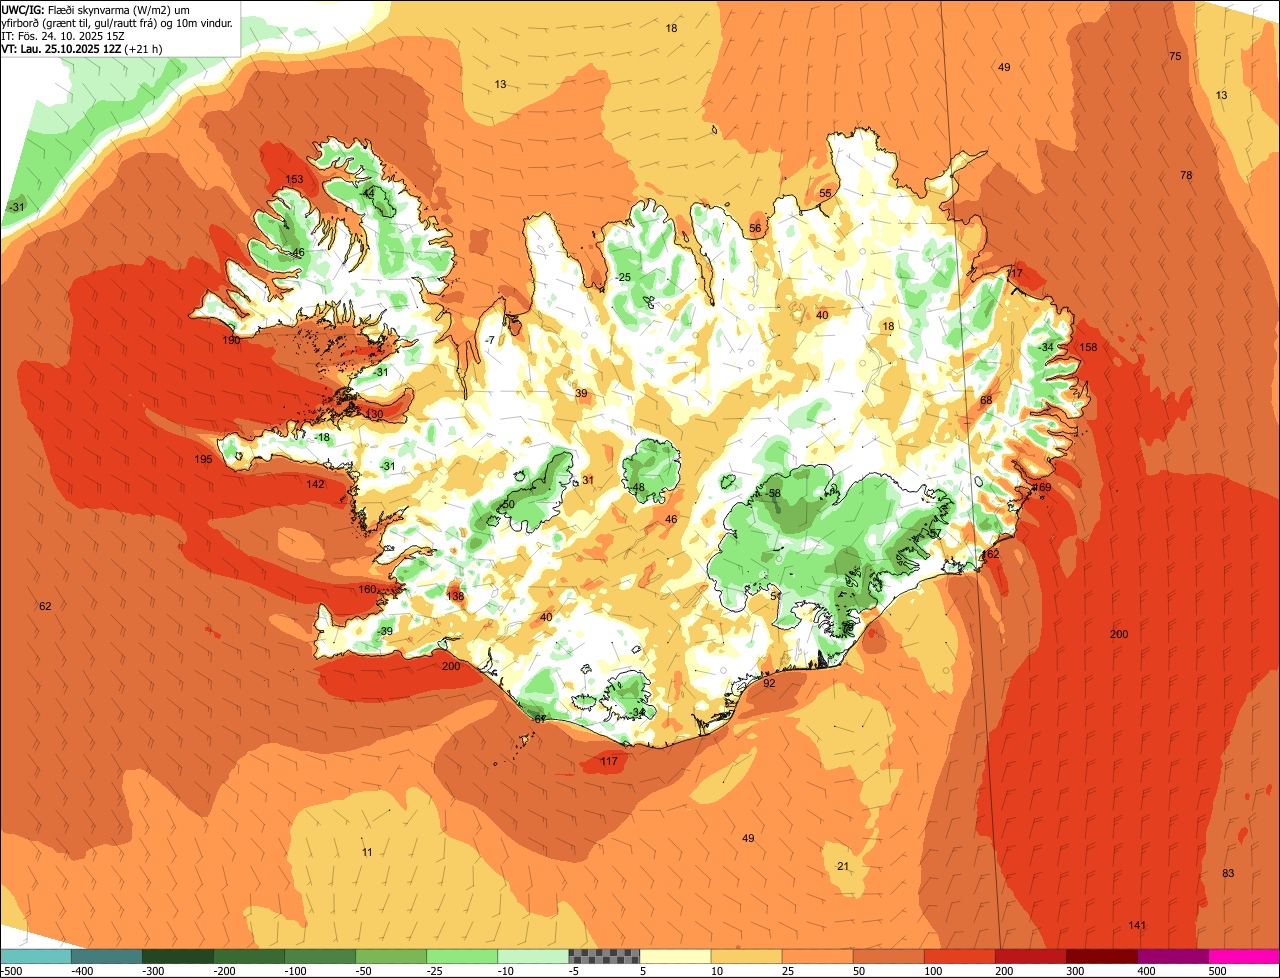Click the heat flux value 195 on map
Image resolution: width=1280 pixels, height=978 pixels.
point(203,459)
